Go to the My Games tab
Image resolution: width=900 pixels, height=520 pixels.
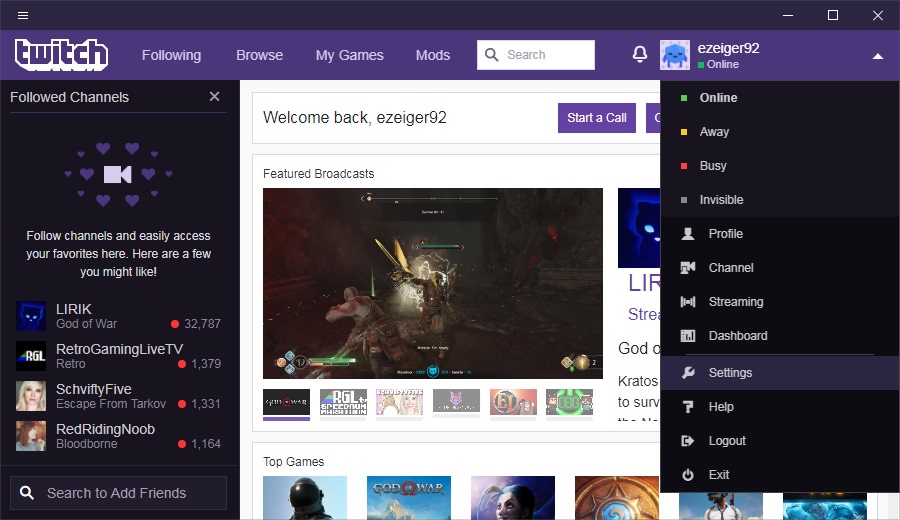(x=349, y=55)
